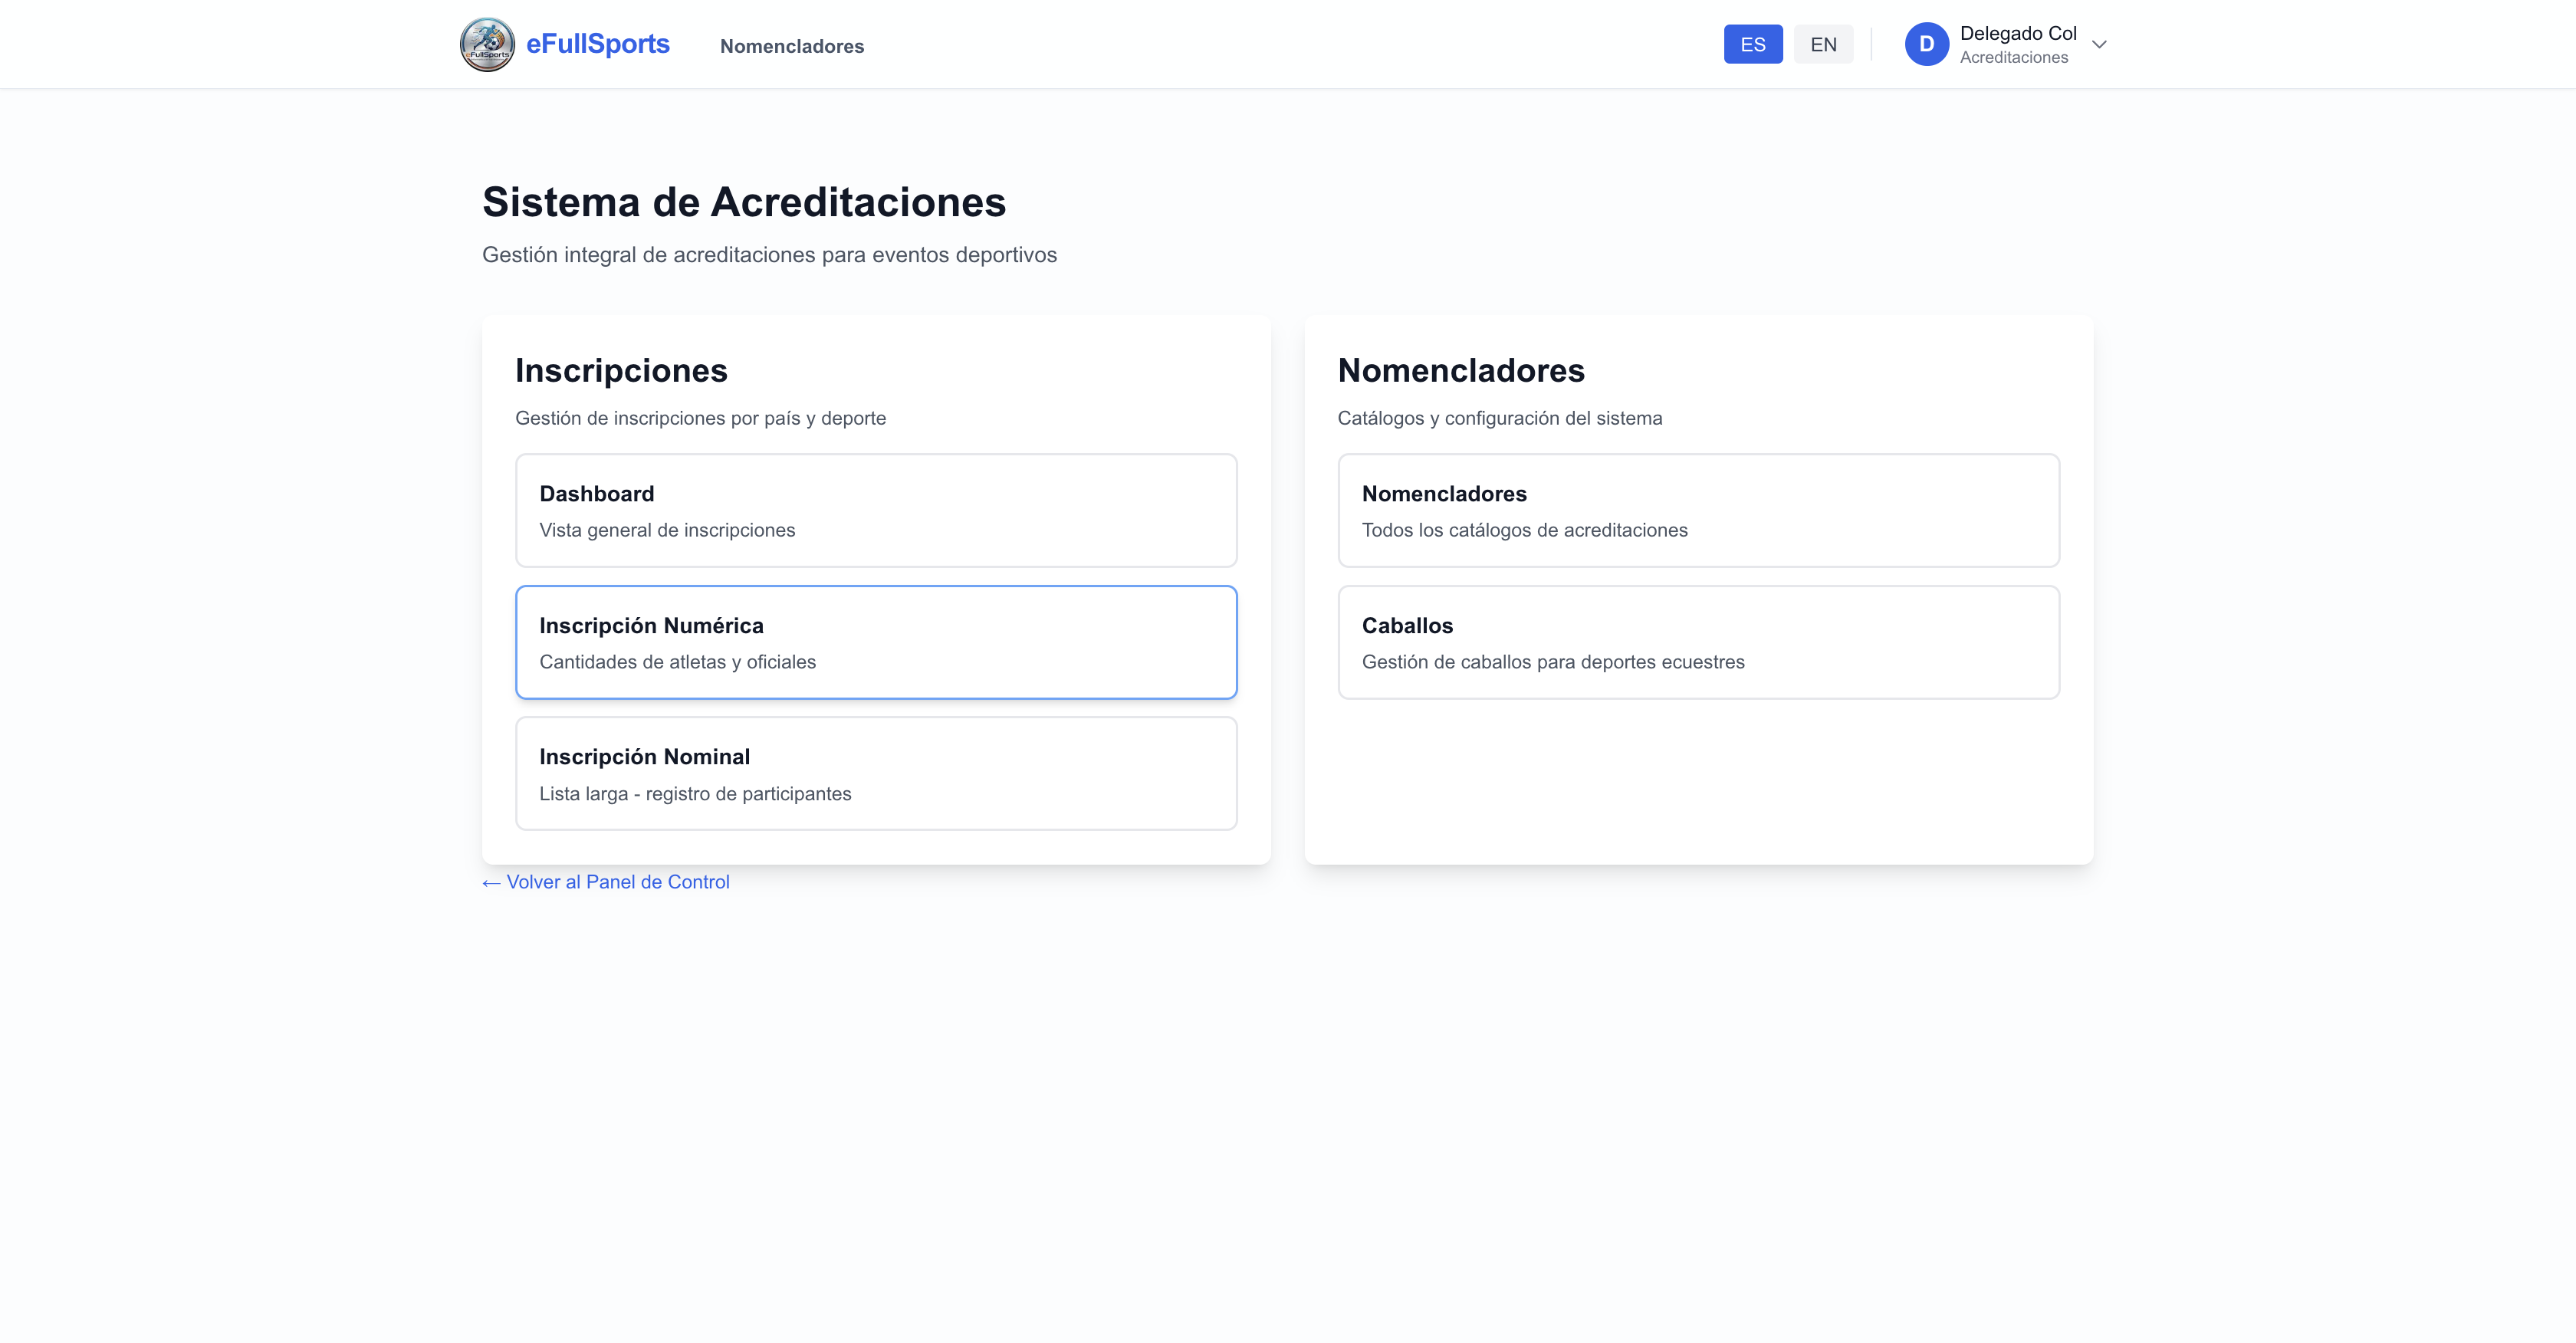Click the eFullSports logo image
Viewport: 2576px width, 1343px height.
pos(487,44)
